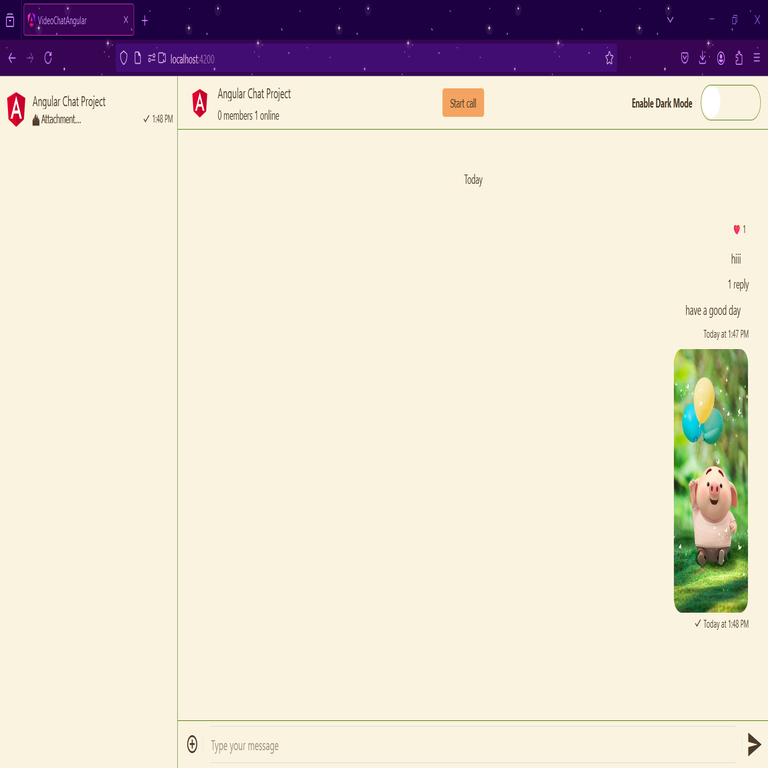Viewport: 768px width, 768px height.
Task: Open Angular Chat Project channel in sidebar
Action: coord(89,110)
